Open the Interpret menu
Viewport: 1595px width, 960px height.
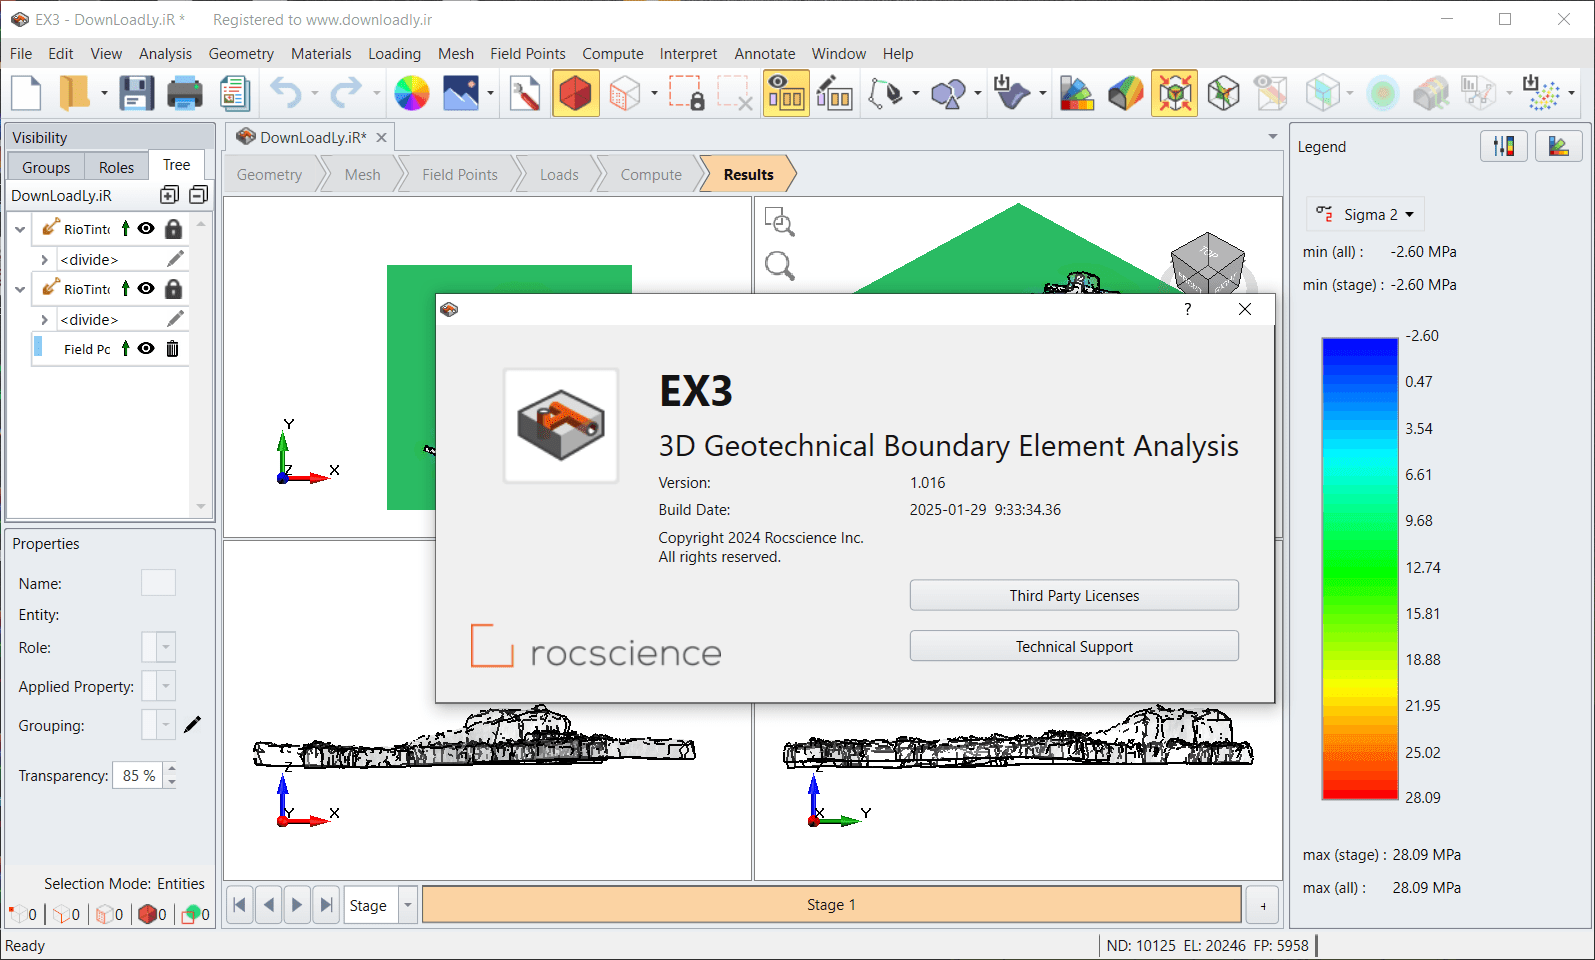point(687,54)
